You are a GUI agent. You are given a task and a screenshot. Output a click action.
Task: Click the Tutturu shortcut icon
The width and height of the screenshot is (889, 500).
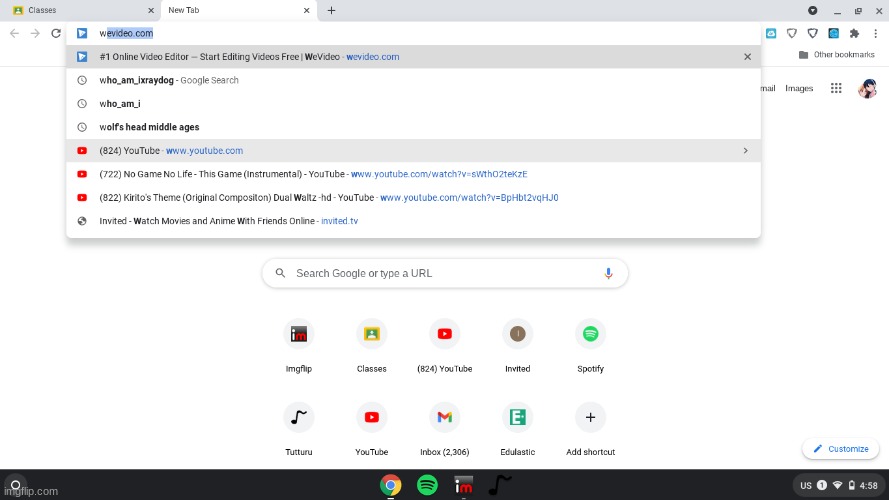298,417
